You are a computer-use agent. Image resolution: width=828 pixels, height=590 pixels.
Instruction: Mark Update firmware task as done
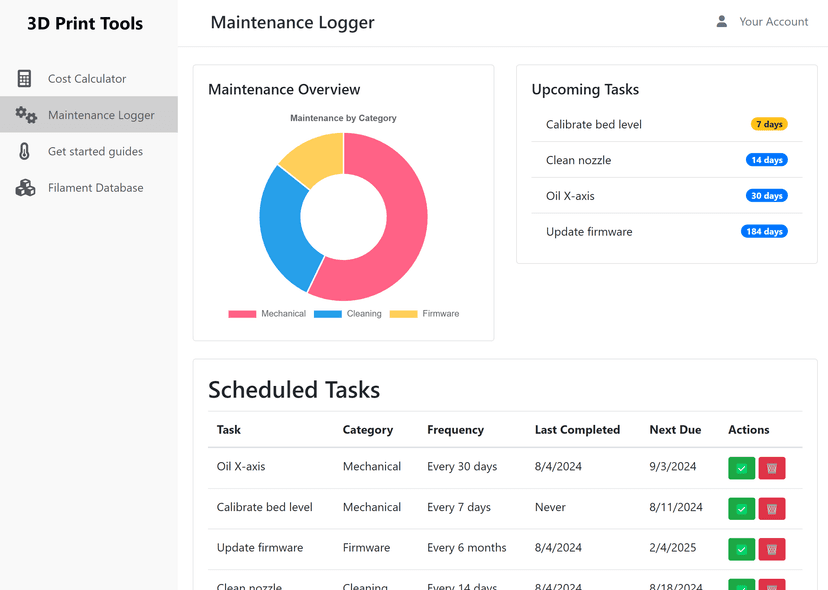point(741,549)
